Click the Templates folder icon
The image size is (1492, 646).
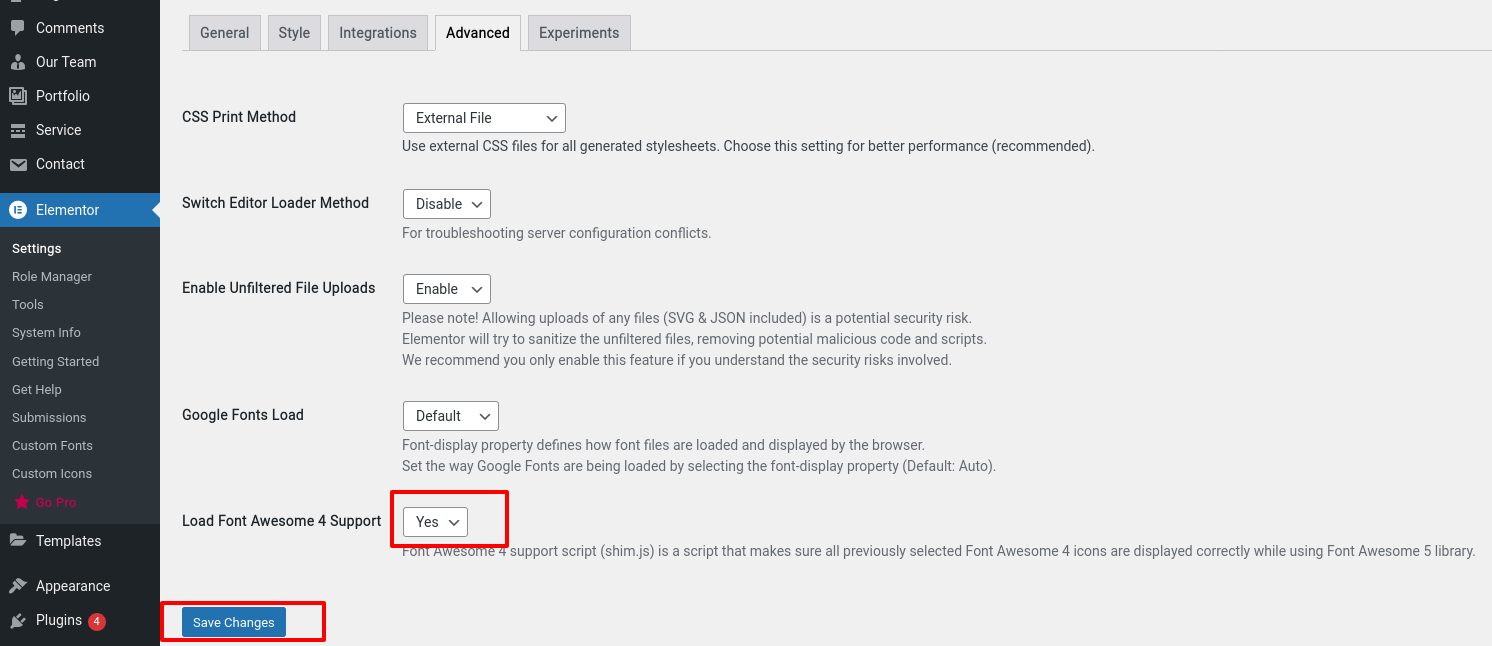[x=18, y=541]
